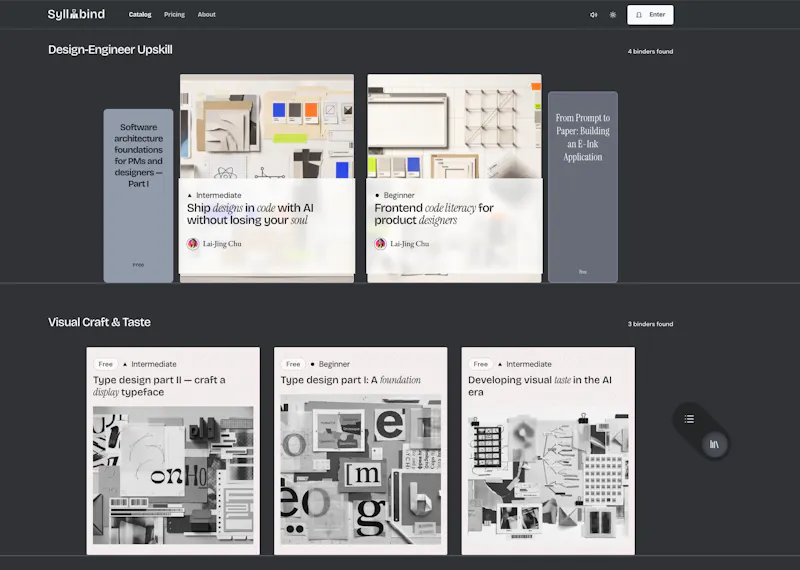Toggle light theme sun icon
The width and height of the screenshot is (800, 570).
pyautogui.click(x=613, y=15)
